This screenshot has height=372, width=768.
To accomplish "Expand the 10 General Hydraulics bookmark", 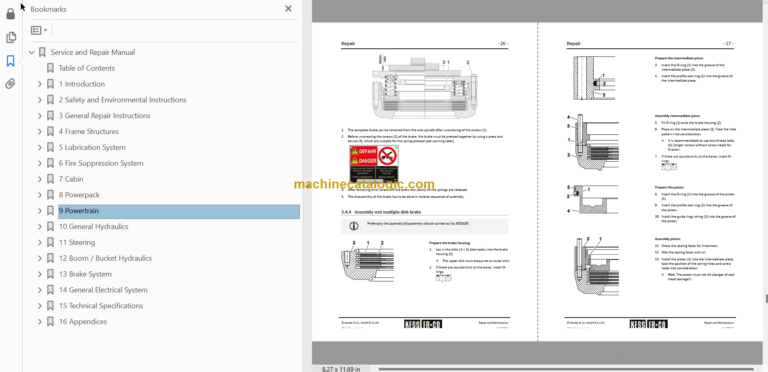I will click(x=40, y=227).
